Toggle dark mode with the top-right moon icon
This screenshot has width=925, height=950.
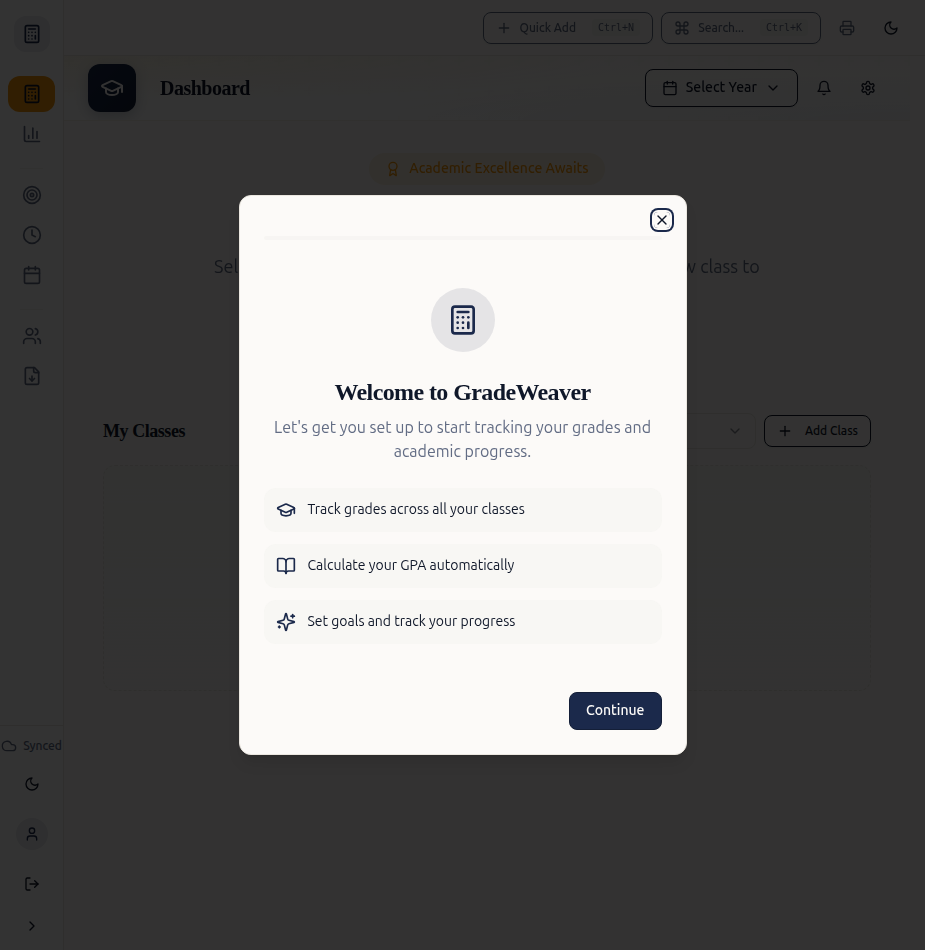891,28
